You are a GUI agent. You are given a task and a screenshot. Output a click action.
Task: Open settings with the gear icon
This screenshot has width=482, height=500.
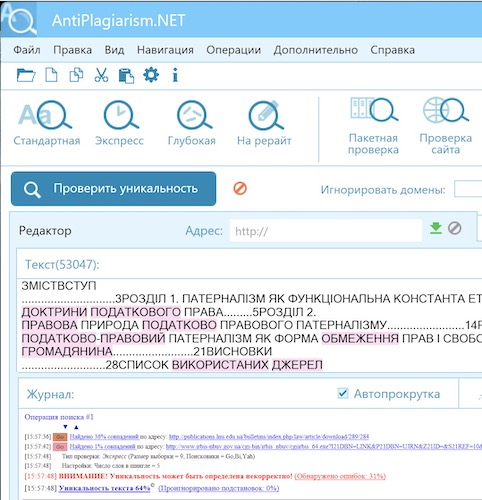coord(151,75)
